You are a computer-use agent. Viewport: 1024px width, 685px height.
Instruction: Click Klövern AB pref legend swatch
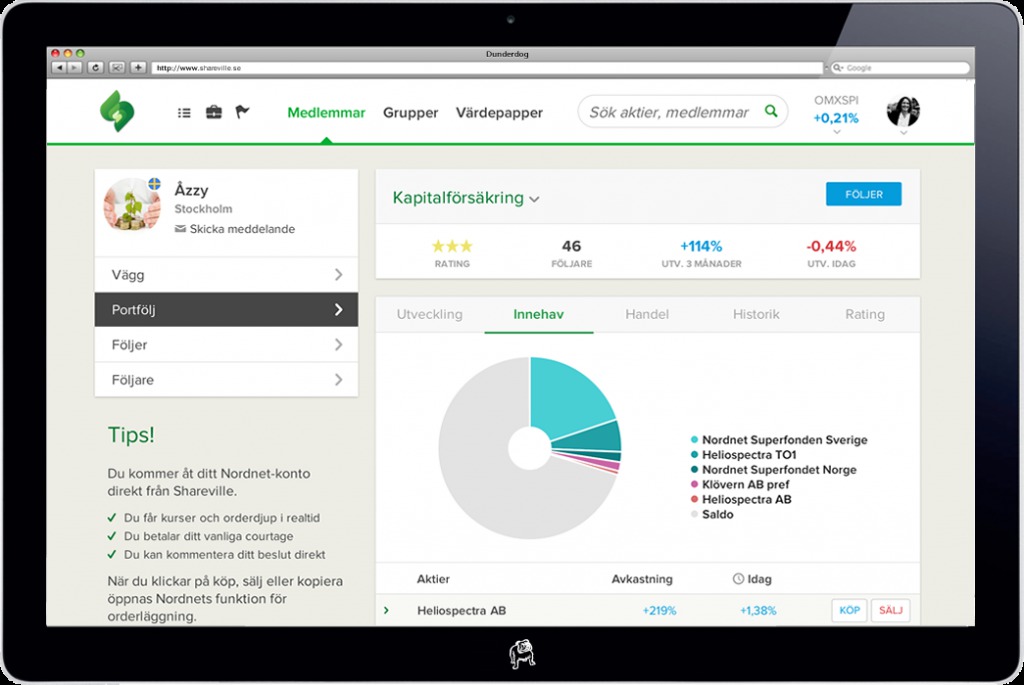pyautogui.click(x=694, y=485)
